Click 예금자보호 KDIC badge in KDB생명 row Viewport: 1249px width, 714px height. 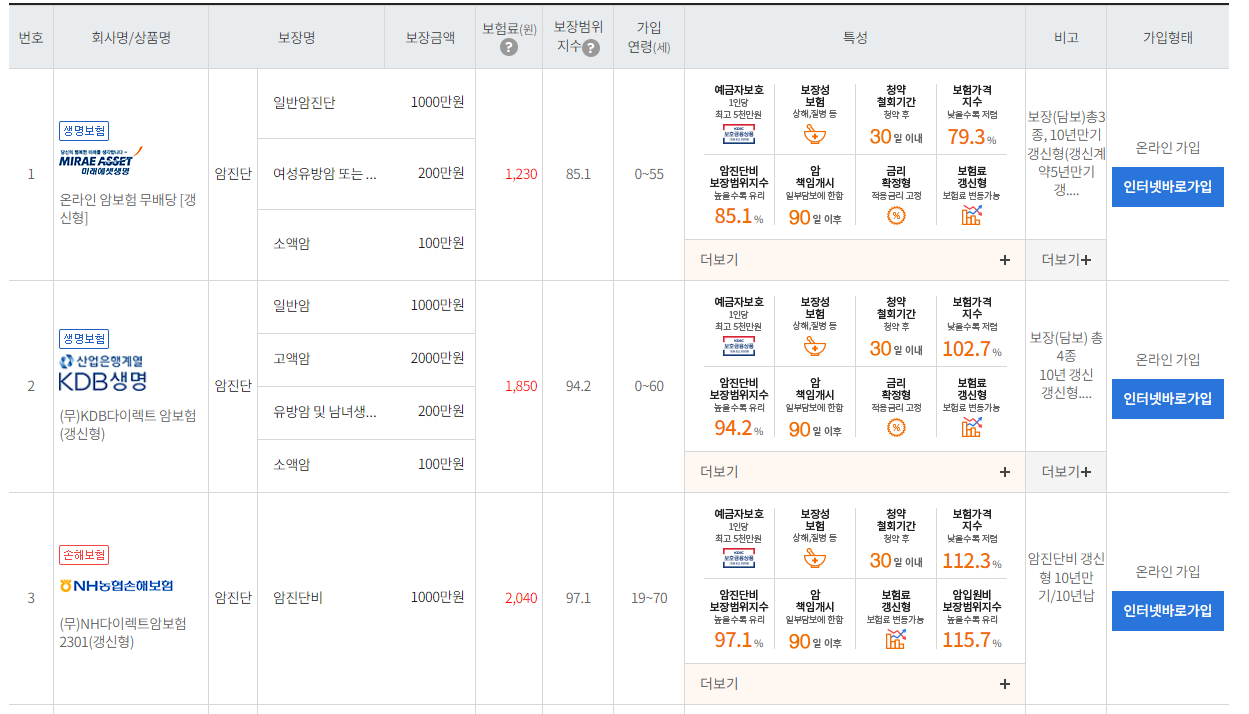point(738,346)
